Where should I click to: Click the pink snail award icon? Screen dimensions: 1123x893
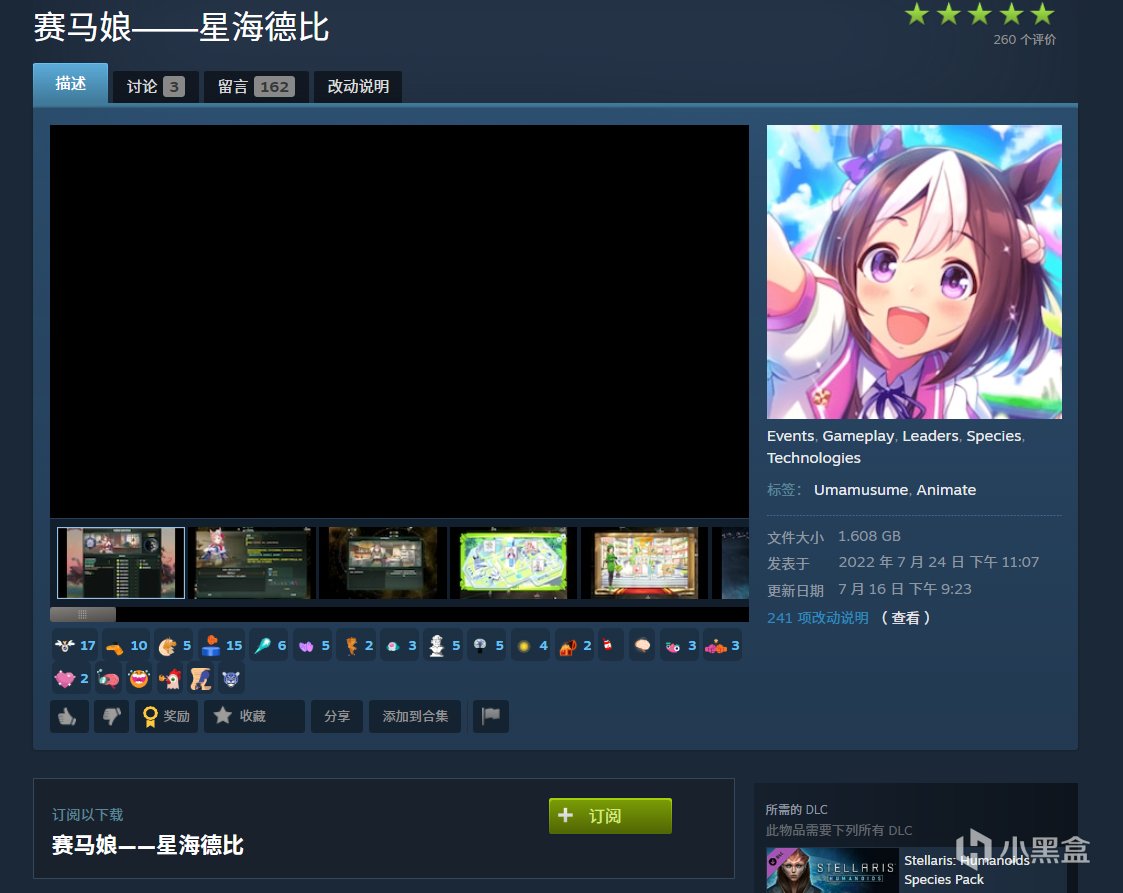(x=108, y=677)
